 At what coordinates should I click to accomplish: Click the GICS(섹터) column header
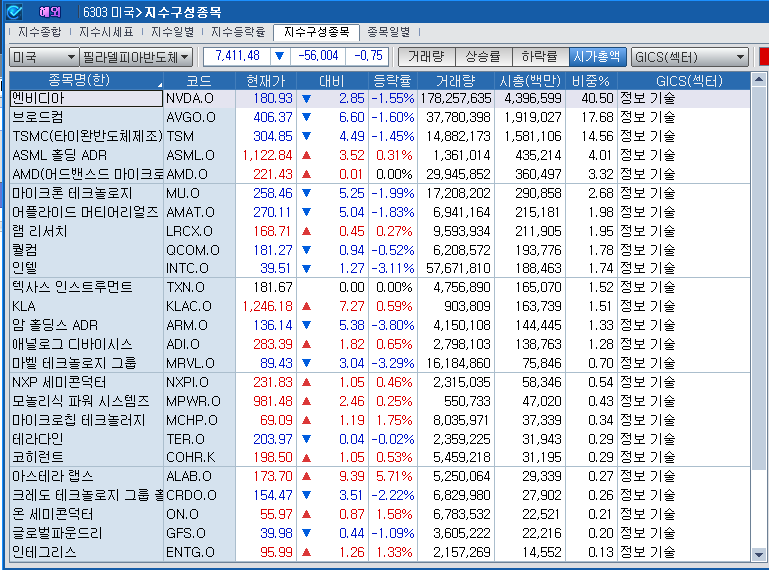tap(683, 80)
